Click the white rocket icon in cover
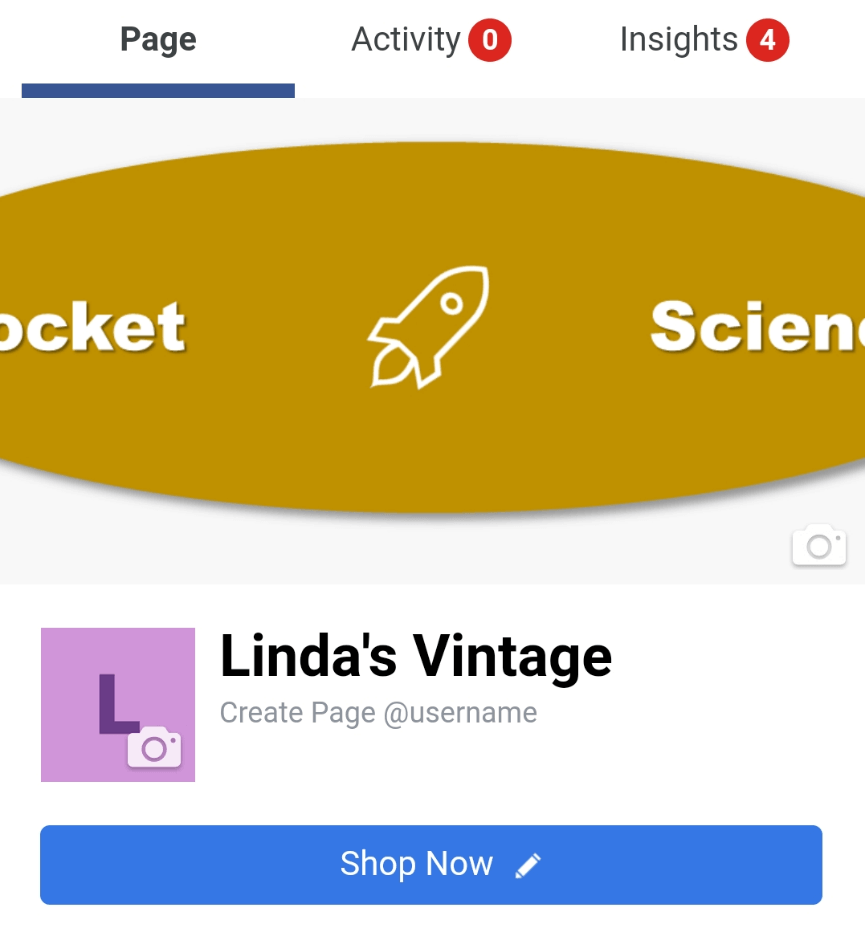The height and width of the screenshot is (928, 865). pyautogui.click(x=429, y=326)
